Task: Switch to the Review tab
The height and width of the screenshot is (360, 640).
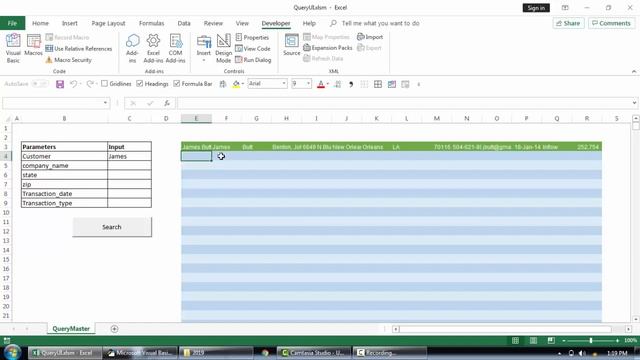Action: coord(213,23)
